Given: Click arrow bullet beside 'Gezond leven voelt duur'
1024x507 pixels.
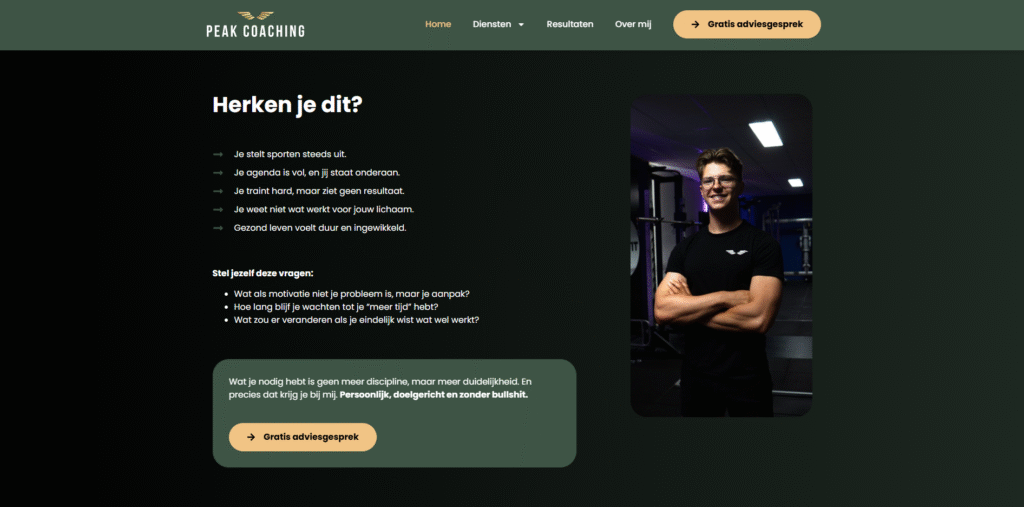Looking at the screenshot, I should [x=218, y=228].
